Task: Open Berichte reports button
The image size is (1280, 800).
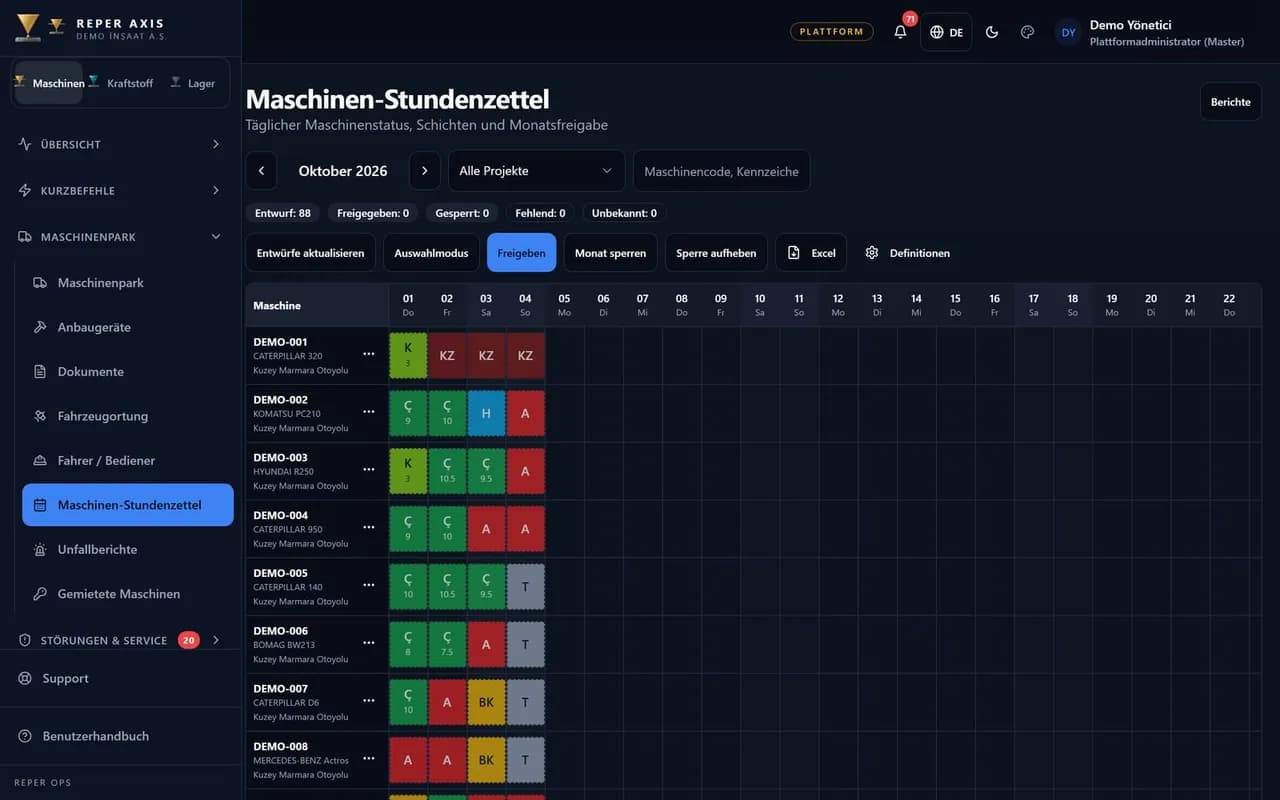Action: 1230,102
